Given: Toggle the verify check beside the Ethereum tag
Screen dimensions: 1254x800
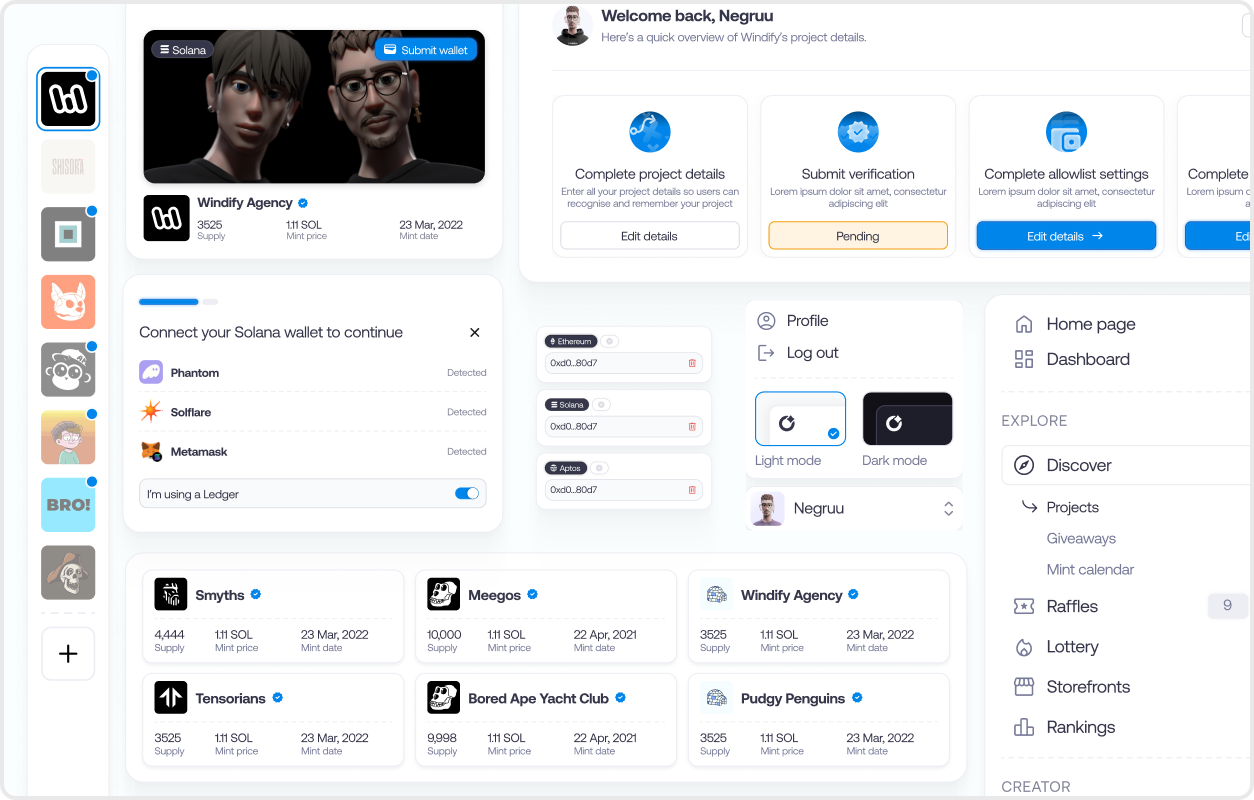Looking at the screenshot, I should [x=609, y=341].
